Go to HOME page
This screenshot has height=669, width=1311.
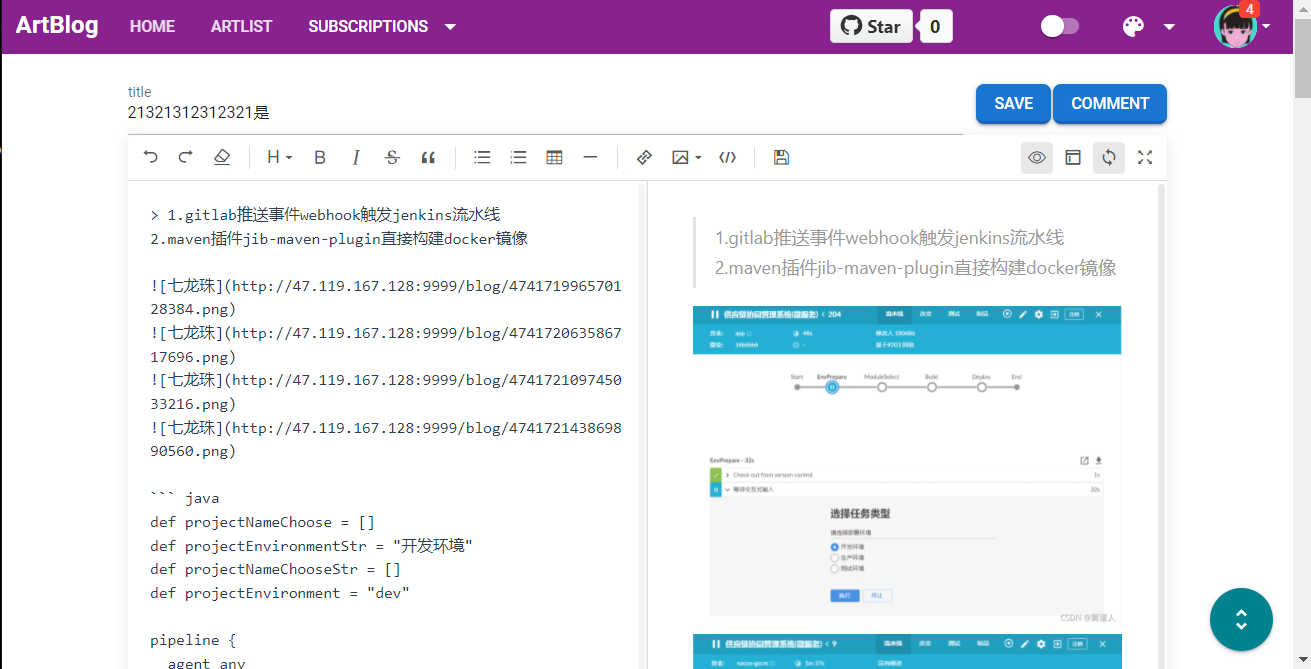(x=152, y=26)
